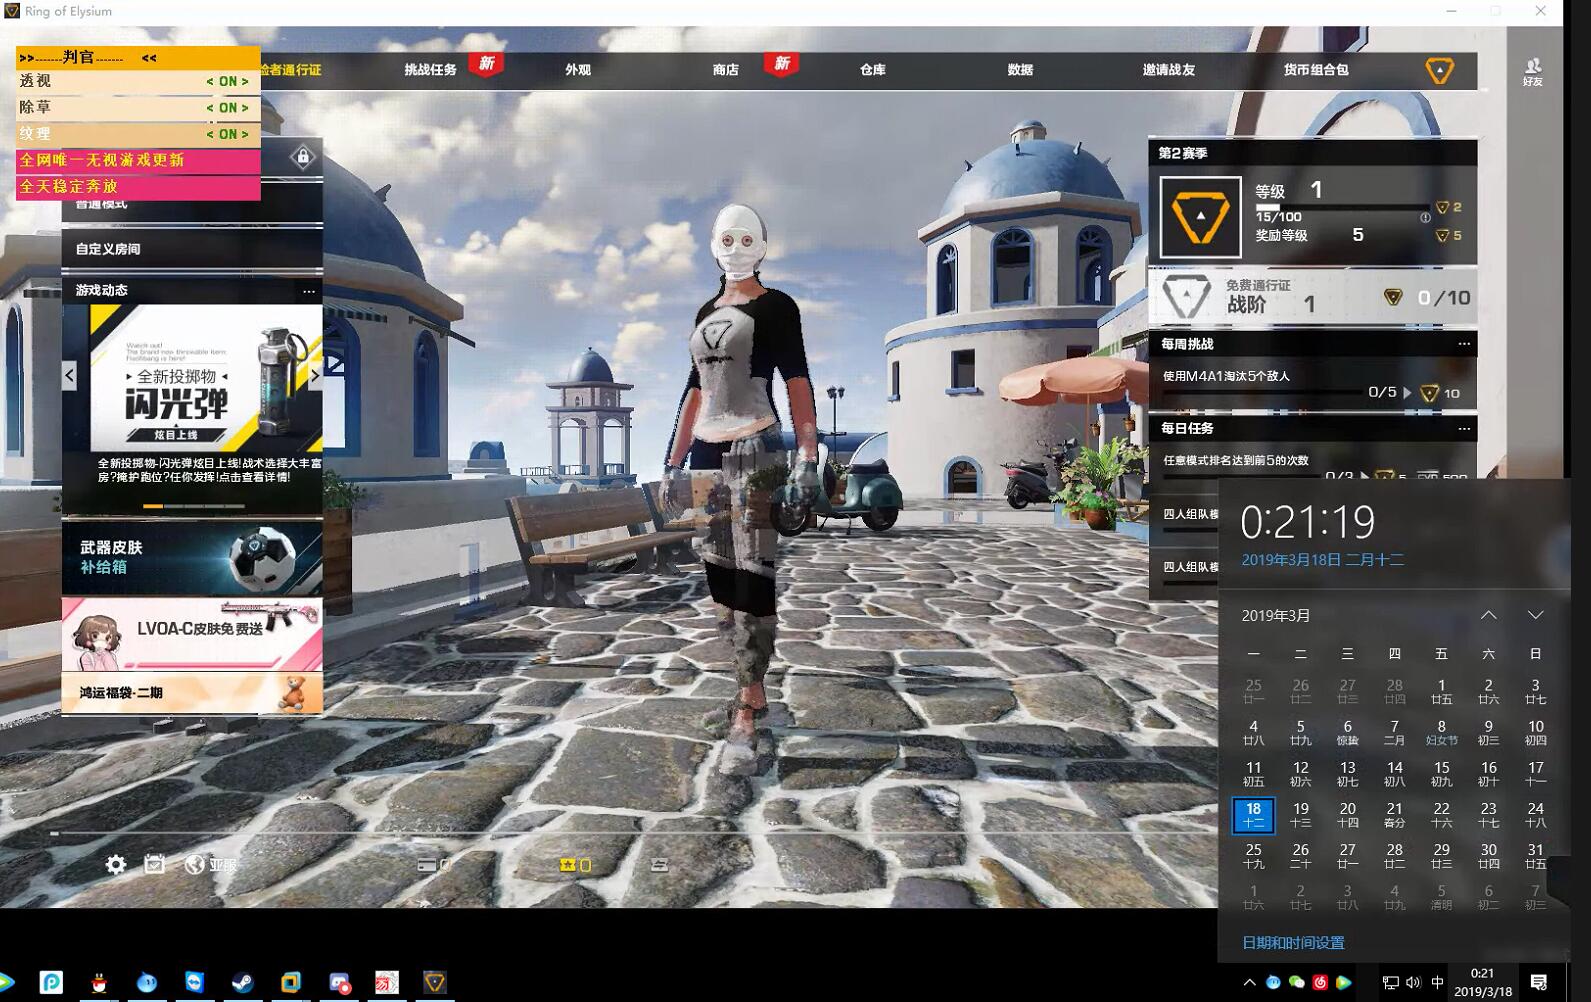Click the yellow star ticket currency icon
Viewport: 1591px width, 1002px height.
tap(568, 865)
